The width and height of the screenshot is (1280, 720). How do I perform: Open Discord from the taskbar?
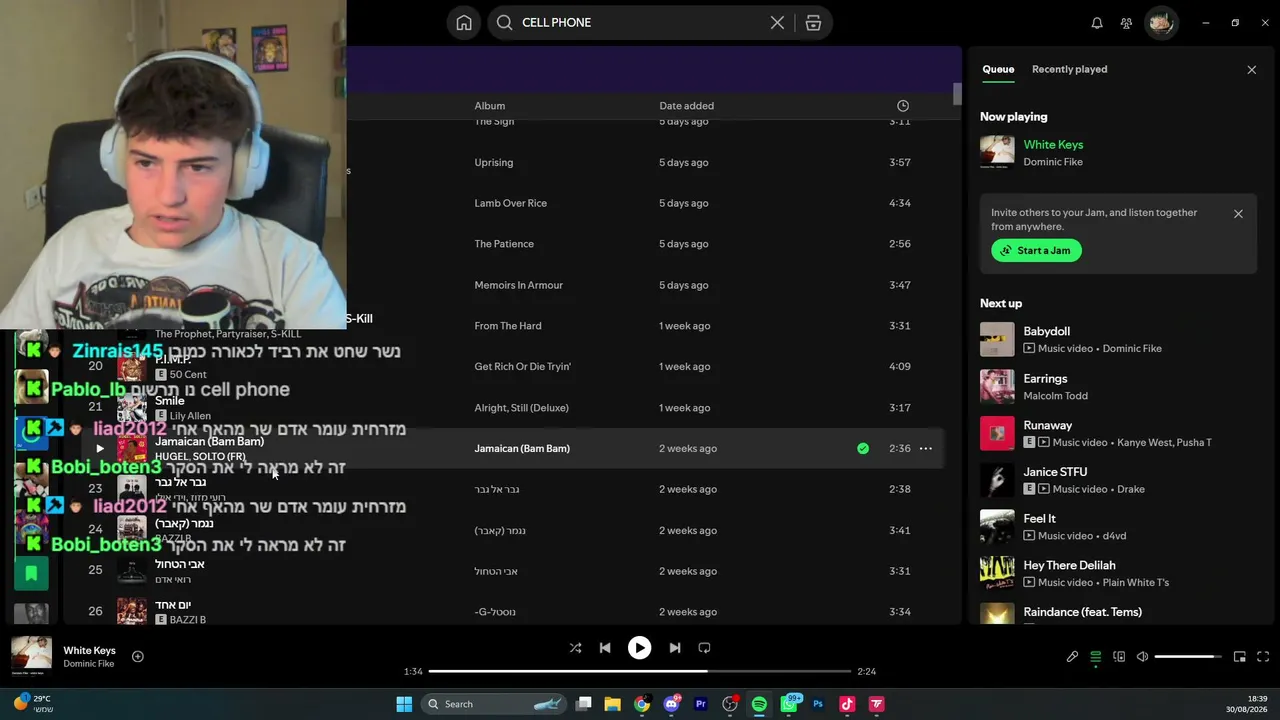(671, 704)
